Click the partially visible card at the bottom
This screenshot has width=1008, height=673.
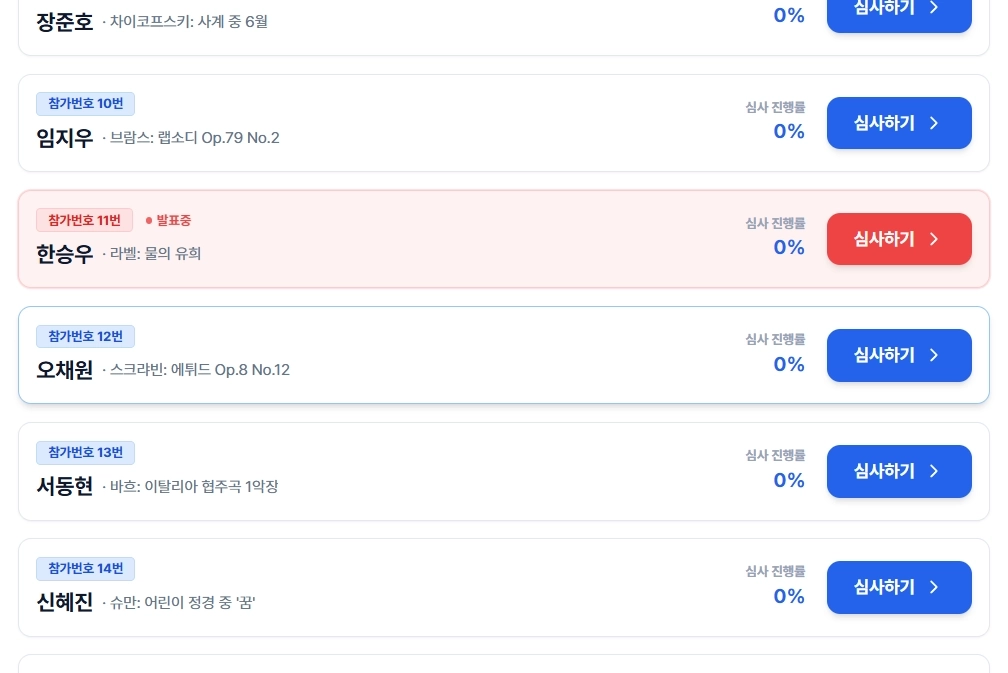click(x=504, y=666)
